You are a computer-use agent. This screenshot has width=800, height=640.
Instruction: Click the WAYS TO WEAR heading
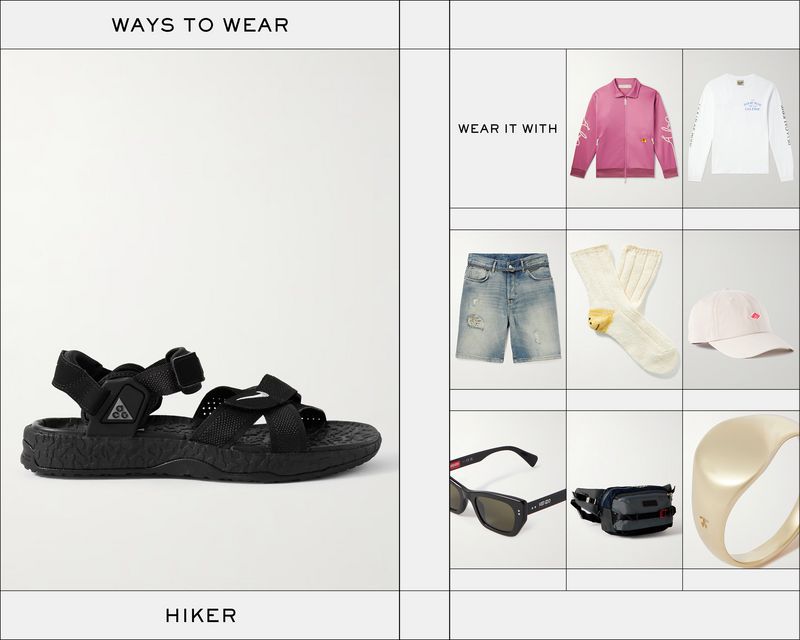[200, 25]
